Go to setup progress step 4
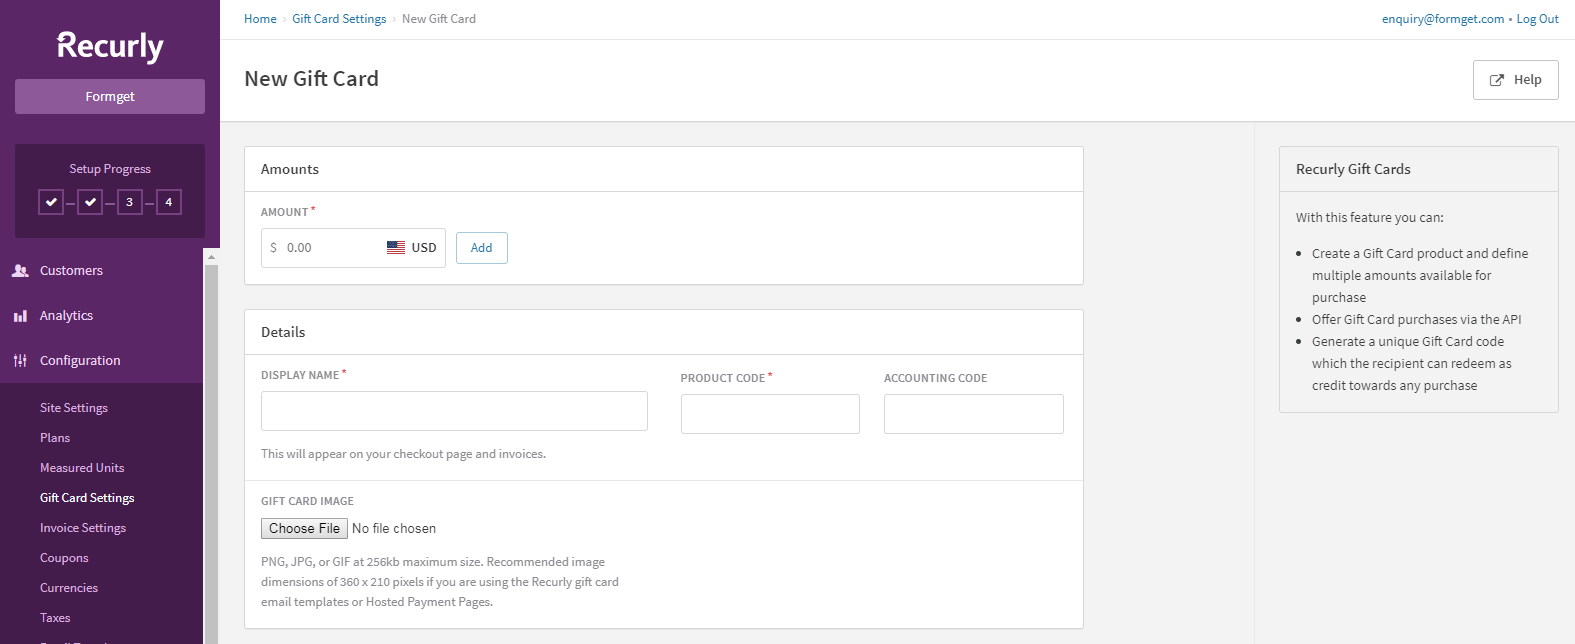The image size is (1575, 644). coord(169,202)
